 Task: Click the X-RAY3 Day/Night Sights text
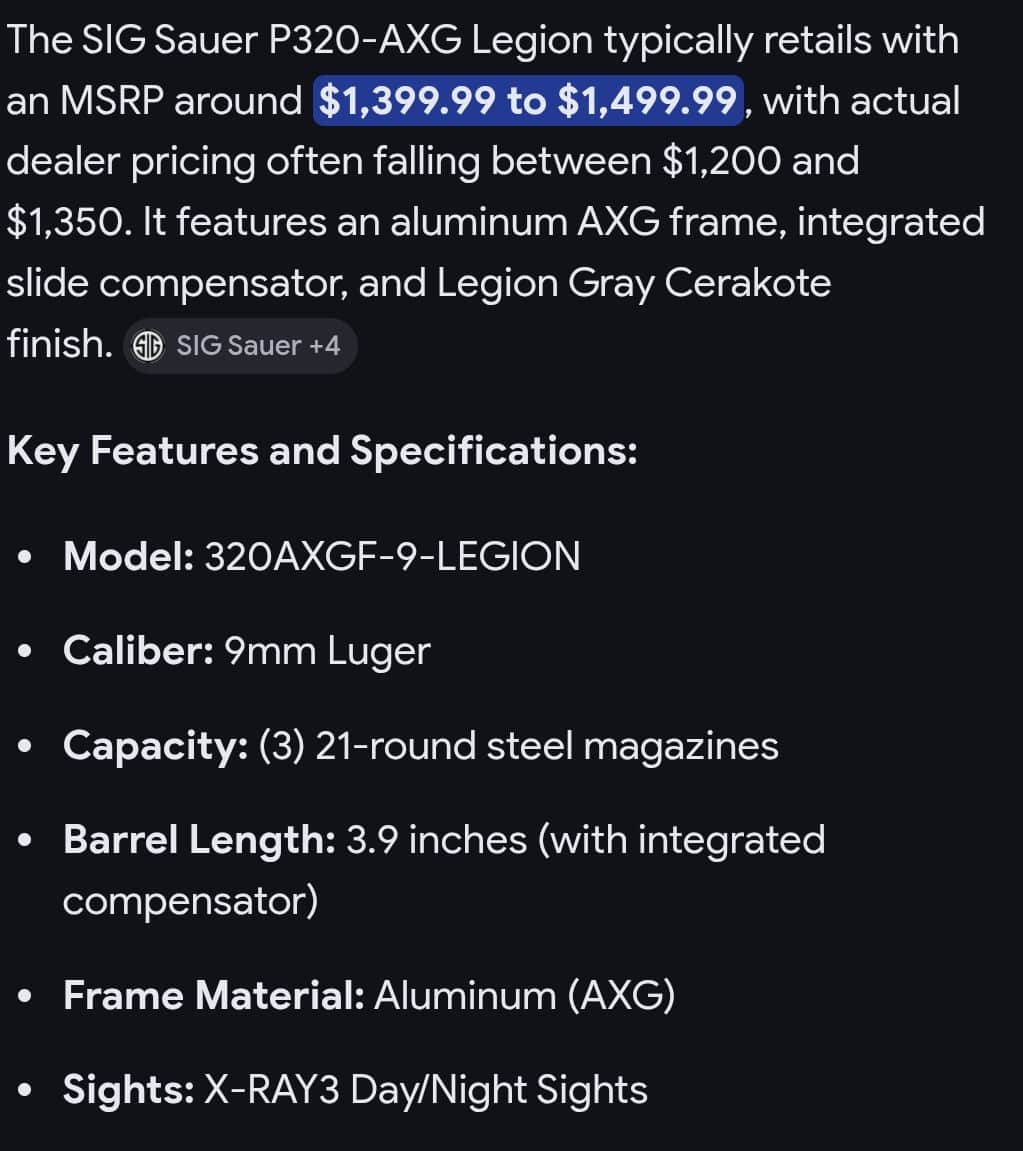pos(425,1090)
